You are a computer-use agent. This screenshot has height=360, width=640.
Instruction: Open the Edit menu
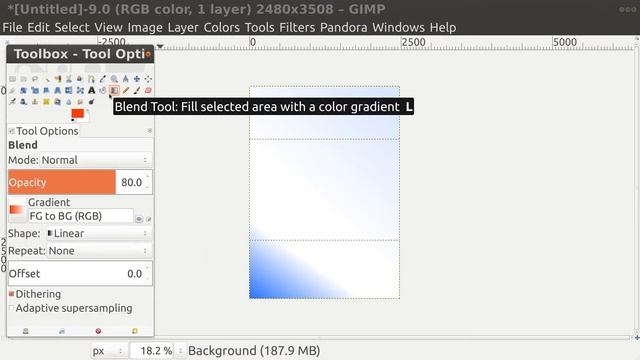[x=38, y=27]
